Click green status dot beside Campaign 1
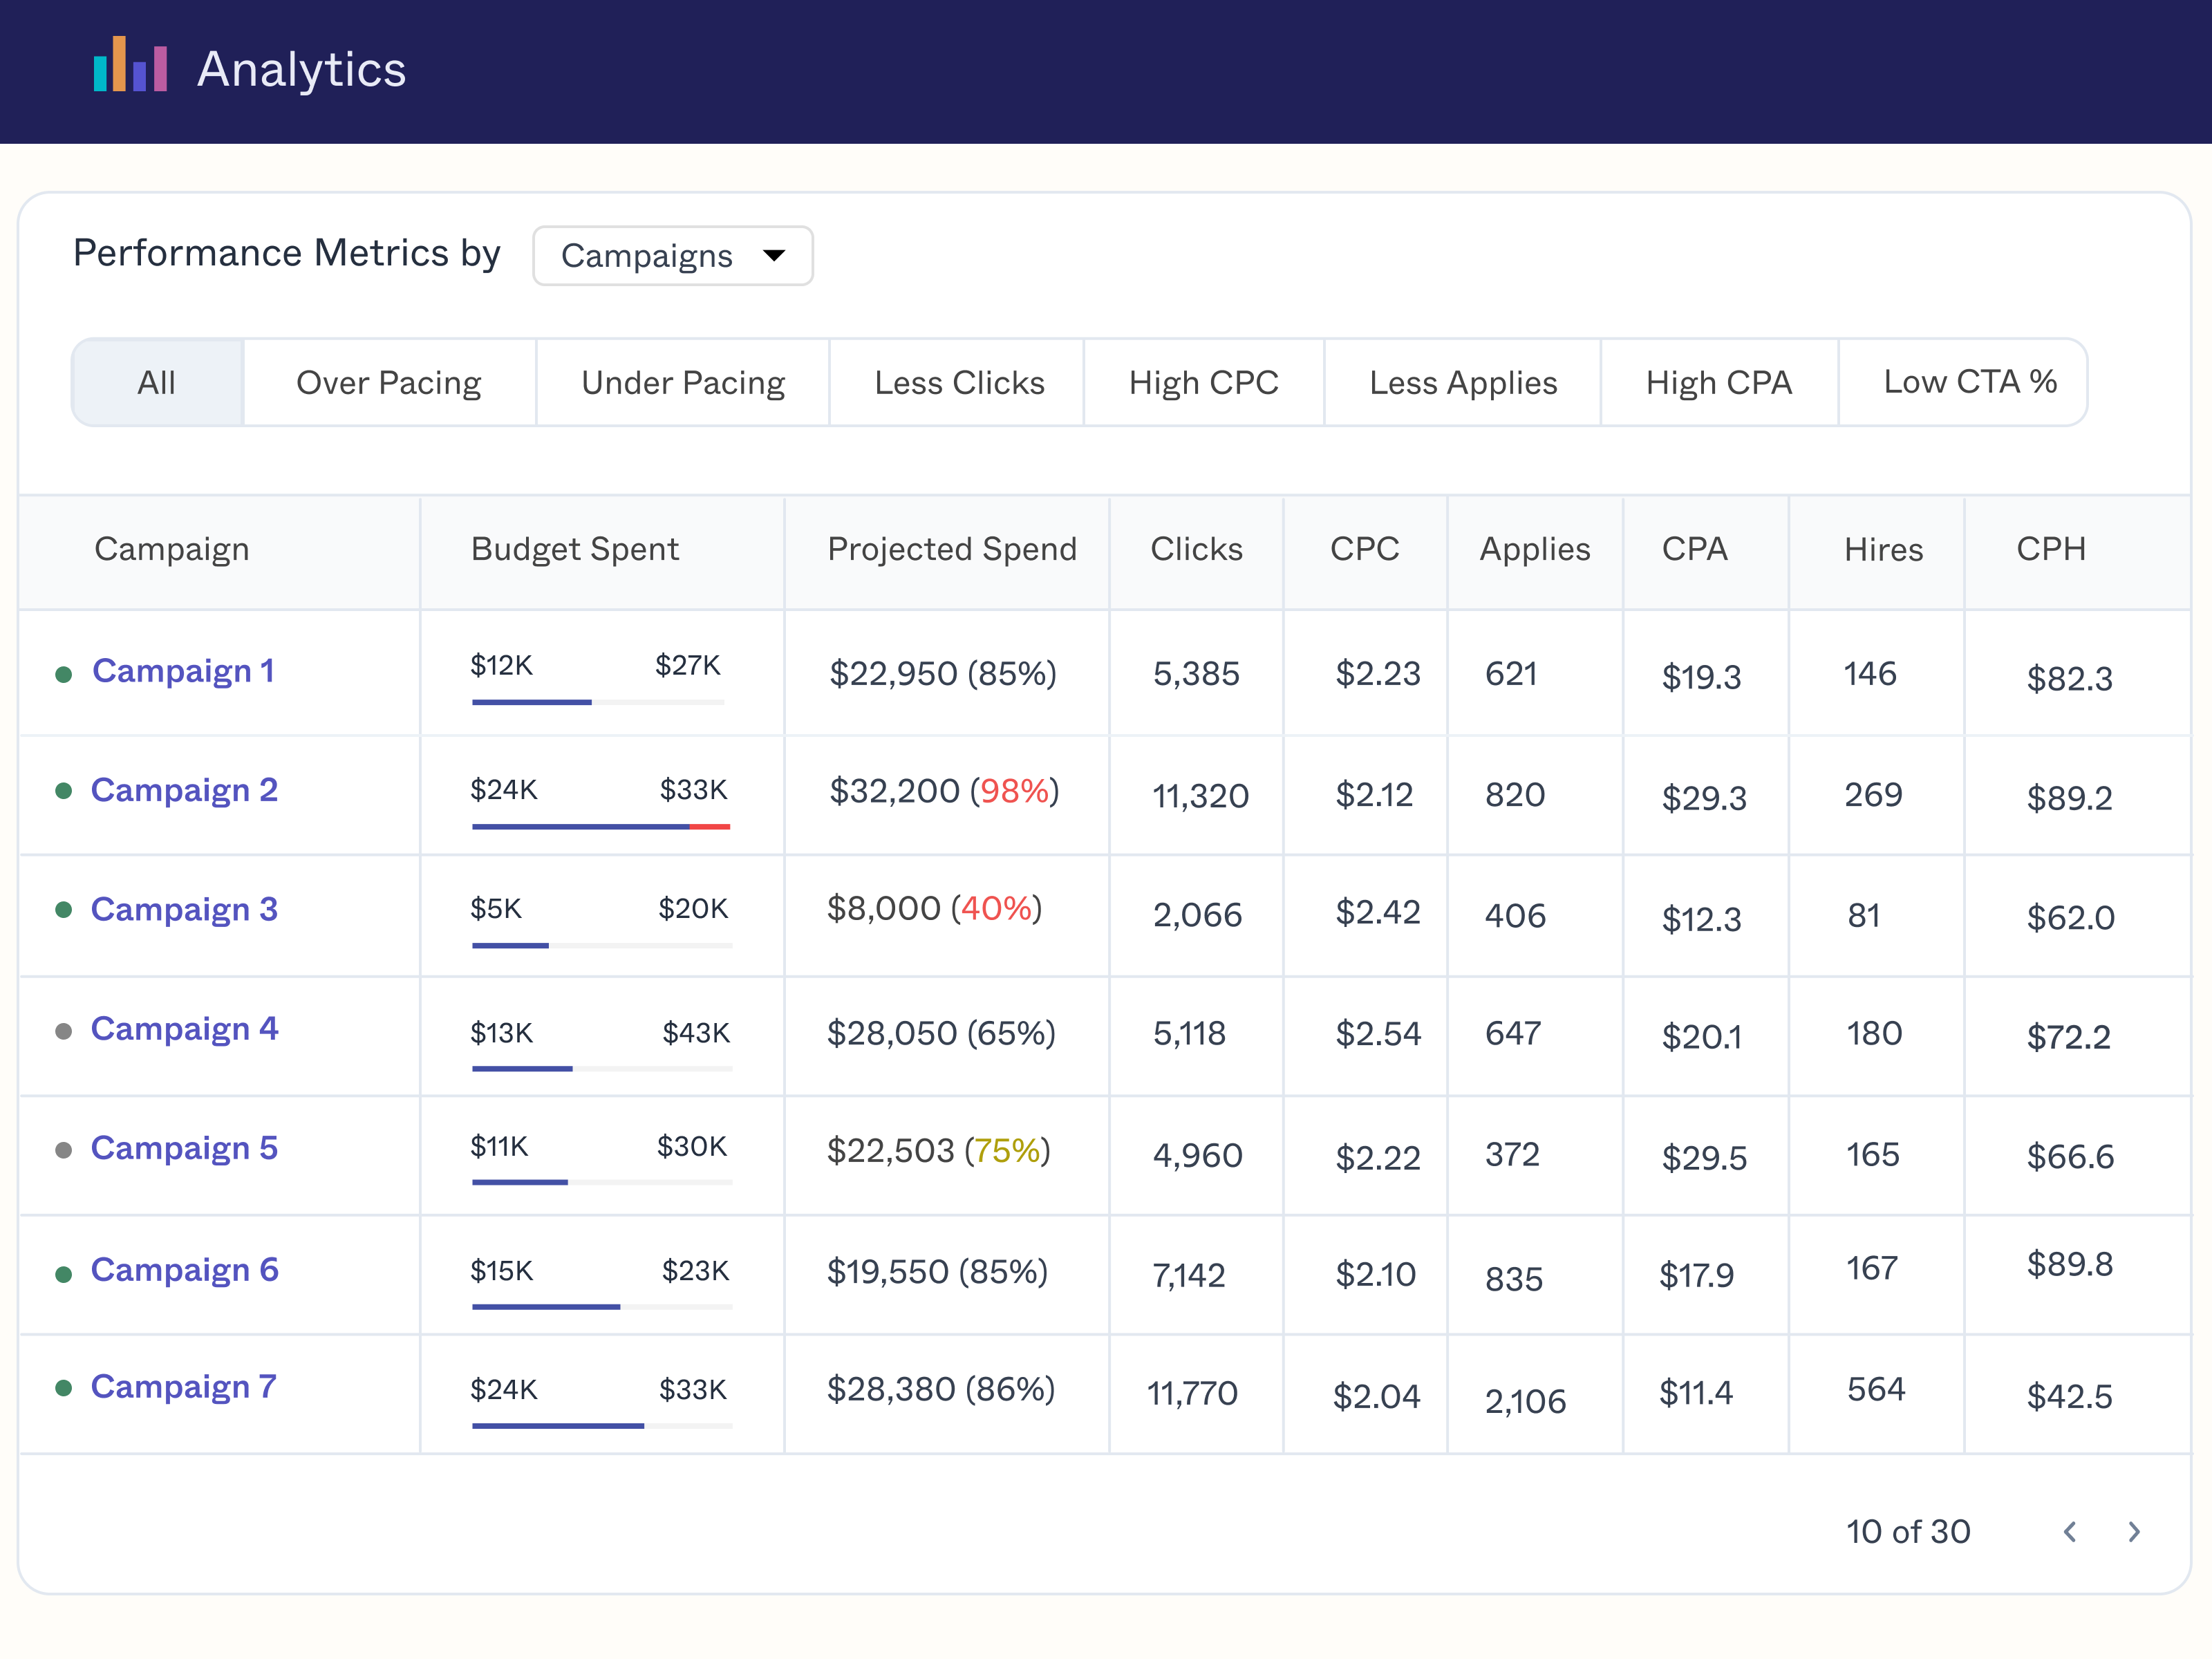The width and height of the screenshot is (2212, 1659). 63,674
